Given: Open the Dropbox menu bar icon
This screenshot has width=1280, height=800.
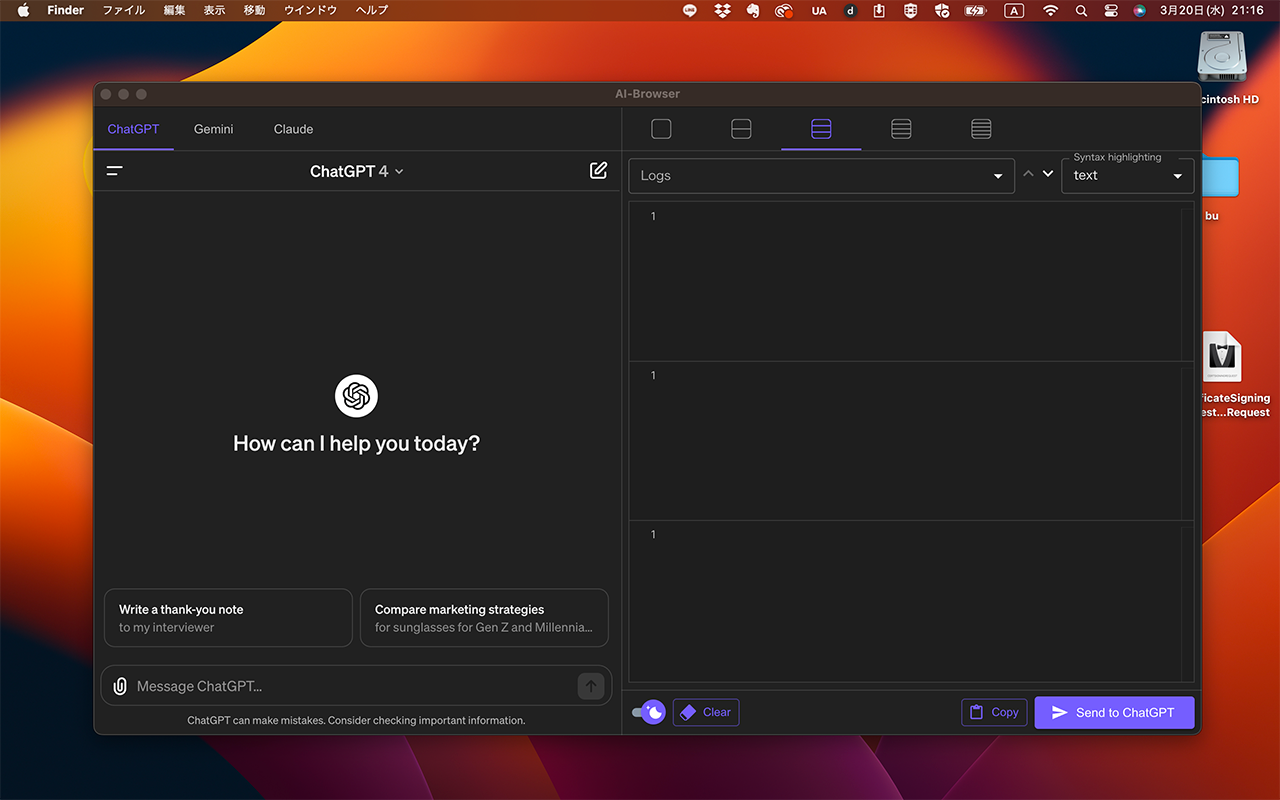Looking at the screenshot, I should (722, 10).
